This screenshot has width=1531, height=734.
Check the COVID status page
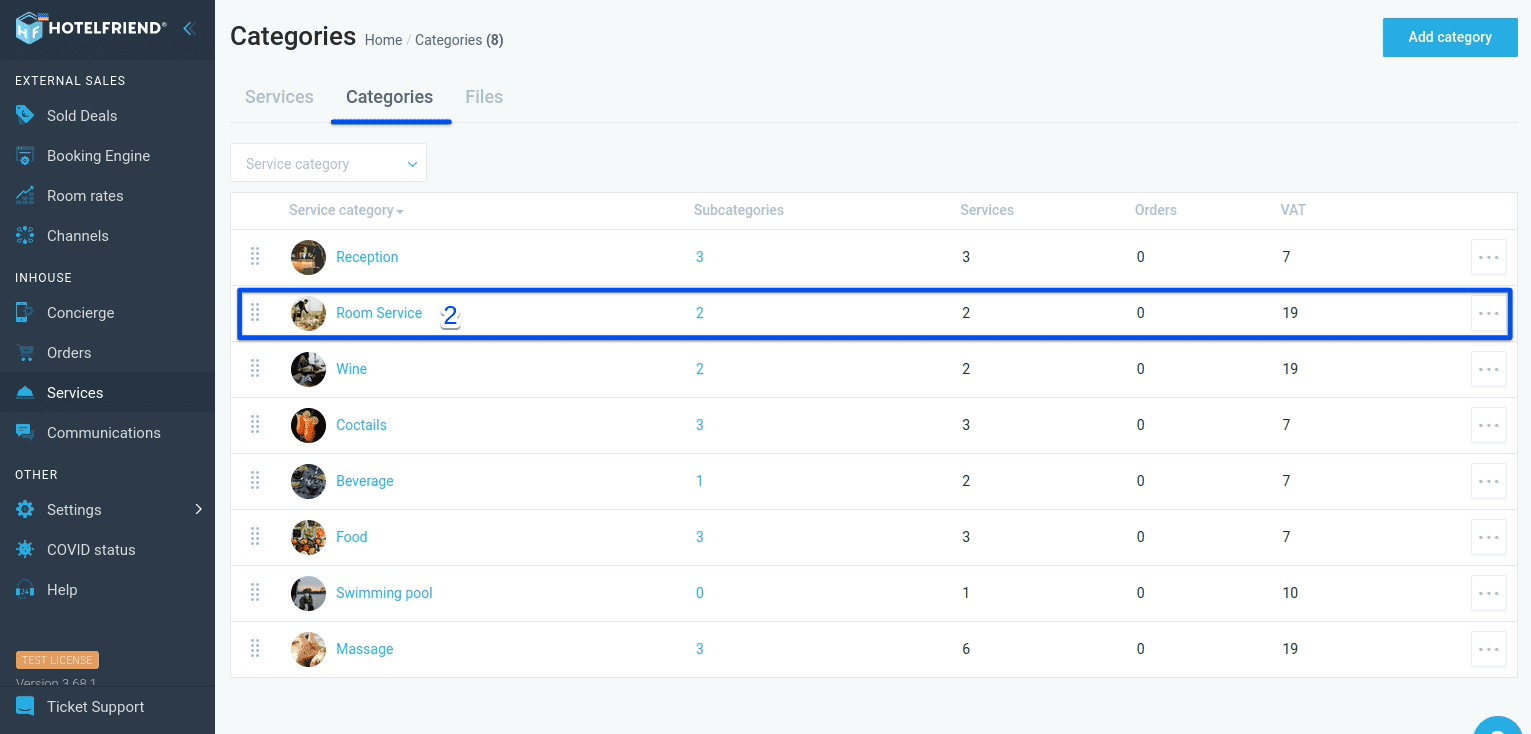click(91, 549)
